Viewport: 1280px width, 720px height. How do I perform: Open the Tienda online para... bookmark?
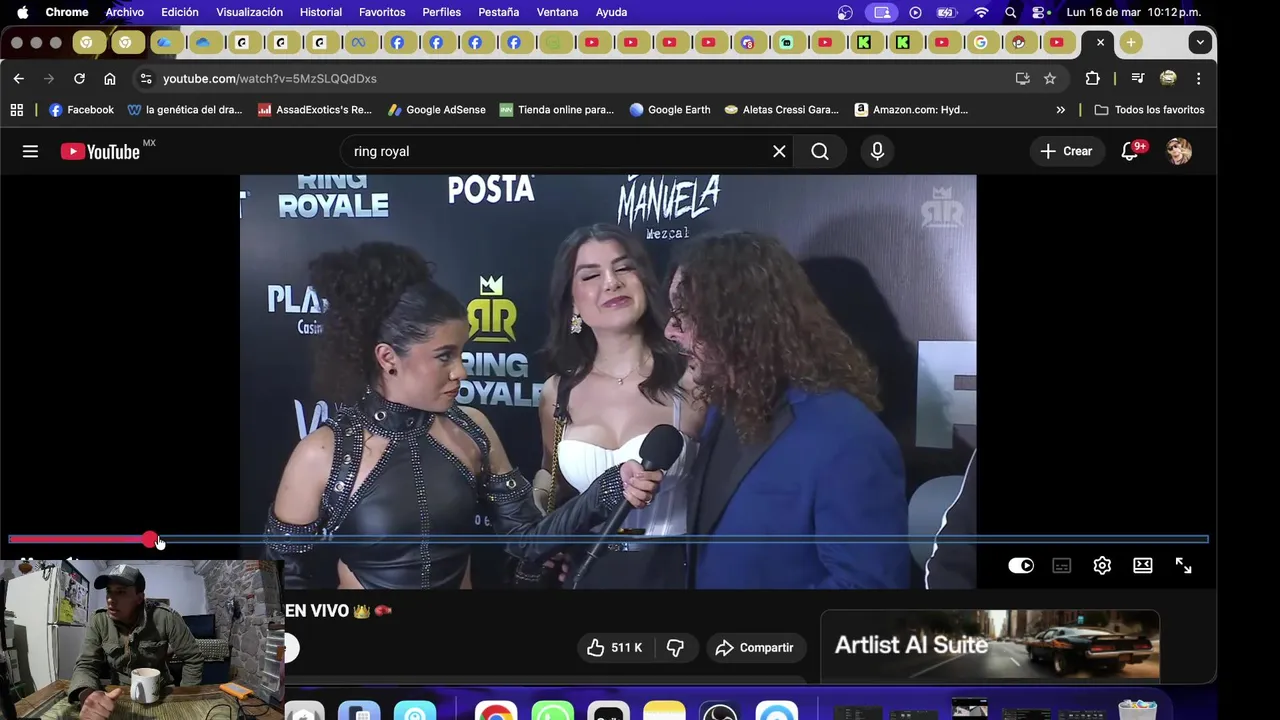(557, 110)
